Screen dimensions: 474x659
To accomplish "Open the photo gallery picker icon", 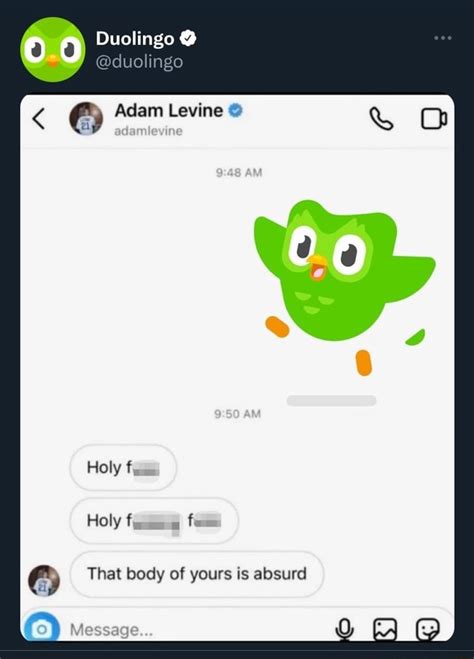I will (385, 629).
